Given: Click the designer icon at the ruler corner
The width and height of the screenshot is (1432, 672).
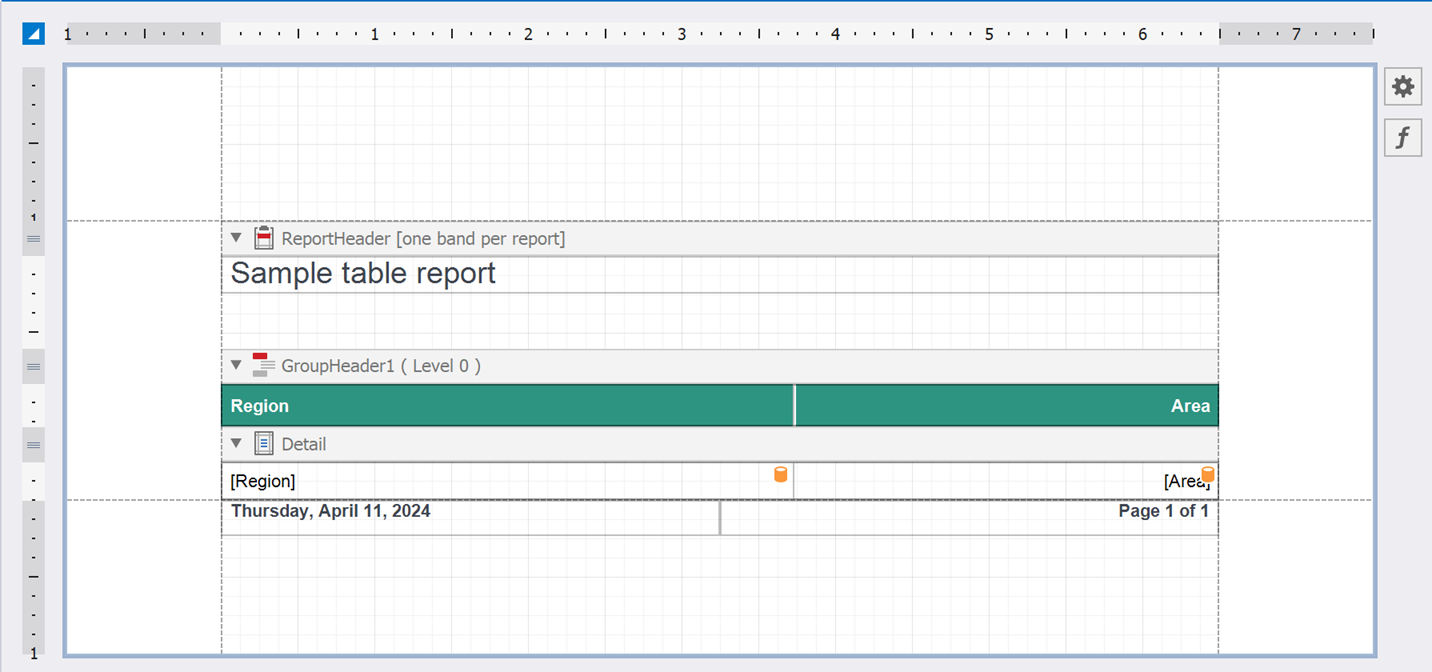Looking at the screenshot, I should [x=33, y=33].
